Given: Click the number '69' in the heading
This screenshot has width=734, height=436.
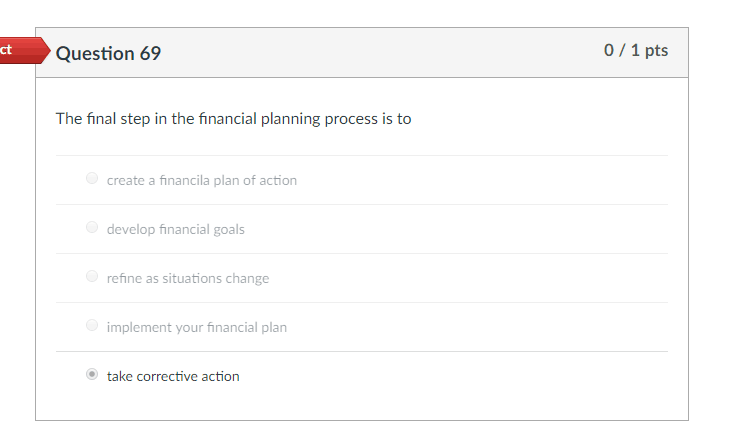Looking at the screenshot, I should click(149, 53).
